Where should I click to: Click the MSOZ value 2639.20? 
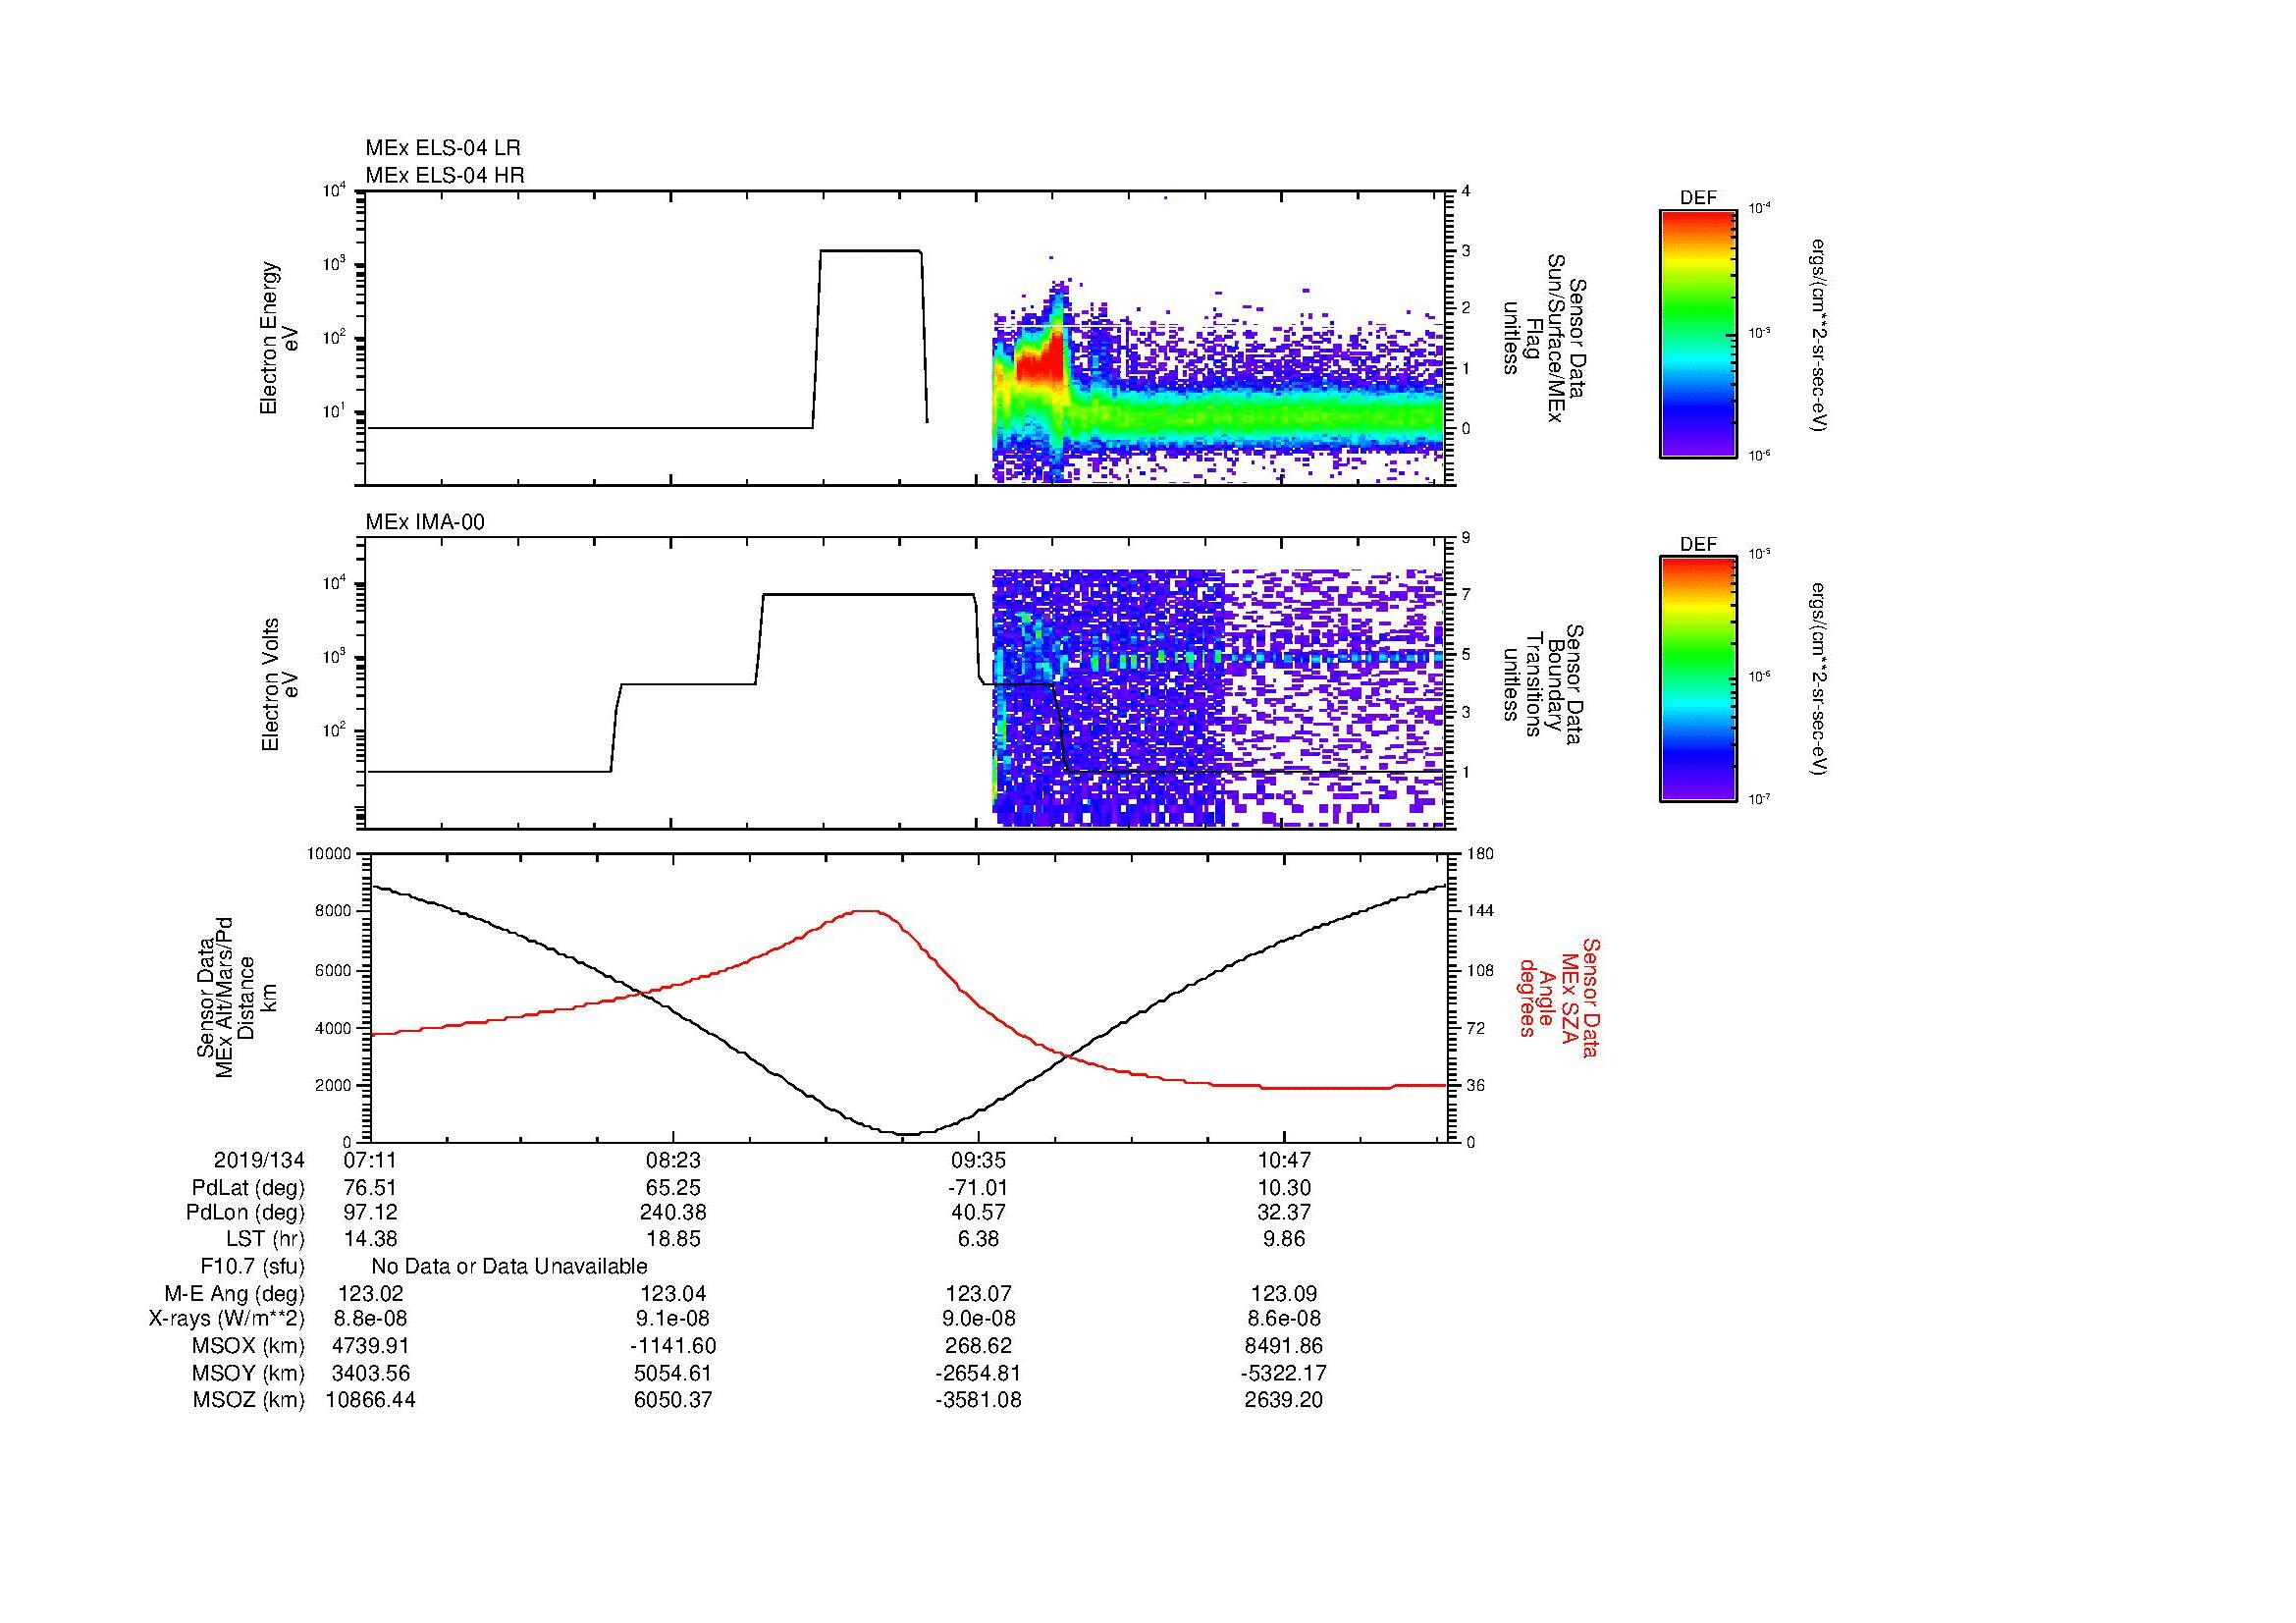1283,1400
